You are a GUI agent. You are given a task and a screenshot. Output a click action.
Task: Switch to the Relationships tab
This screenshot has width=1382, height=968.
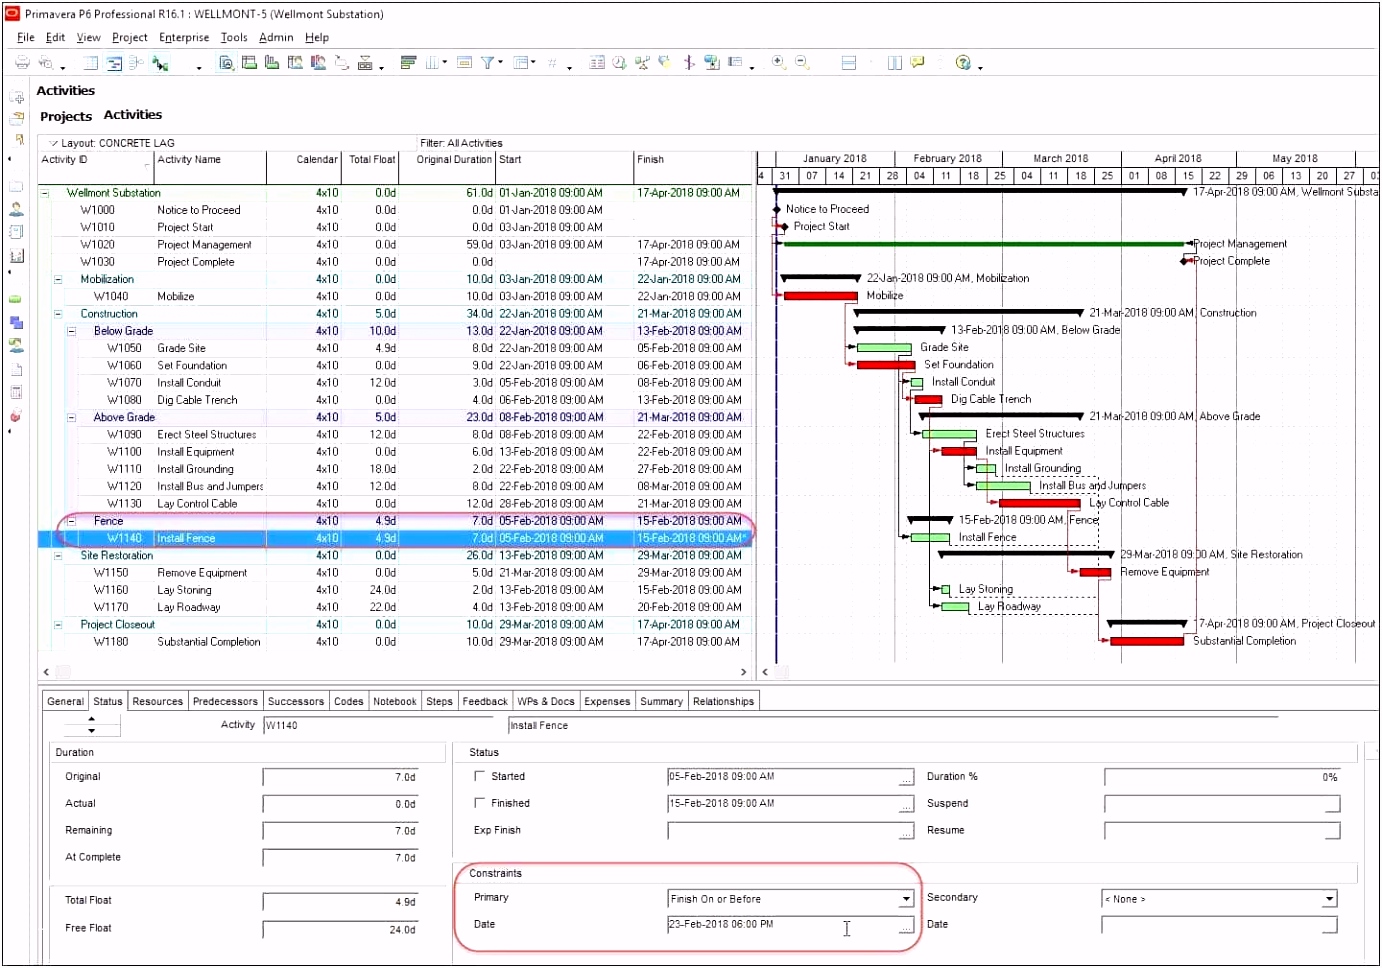723,702
